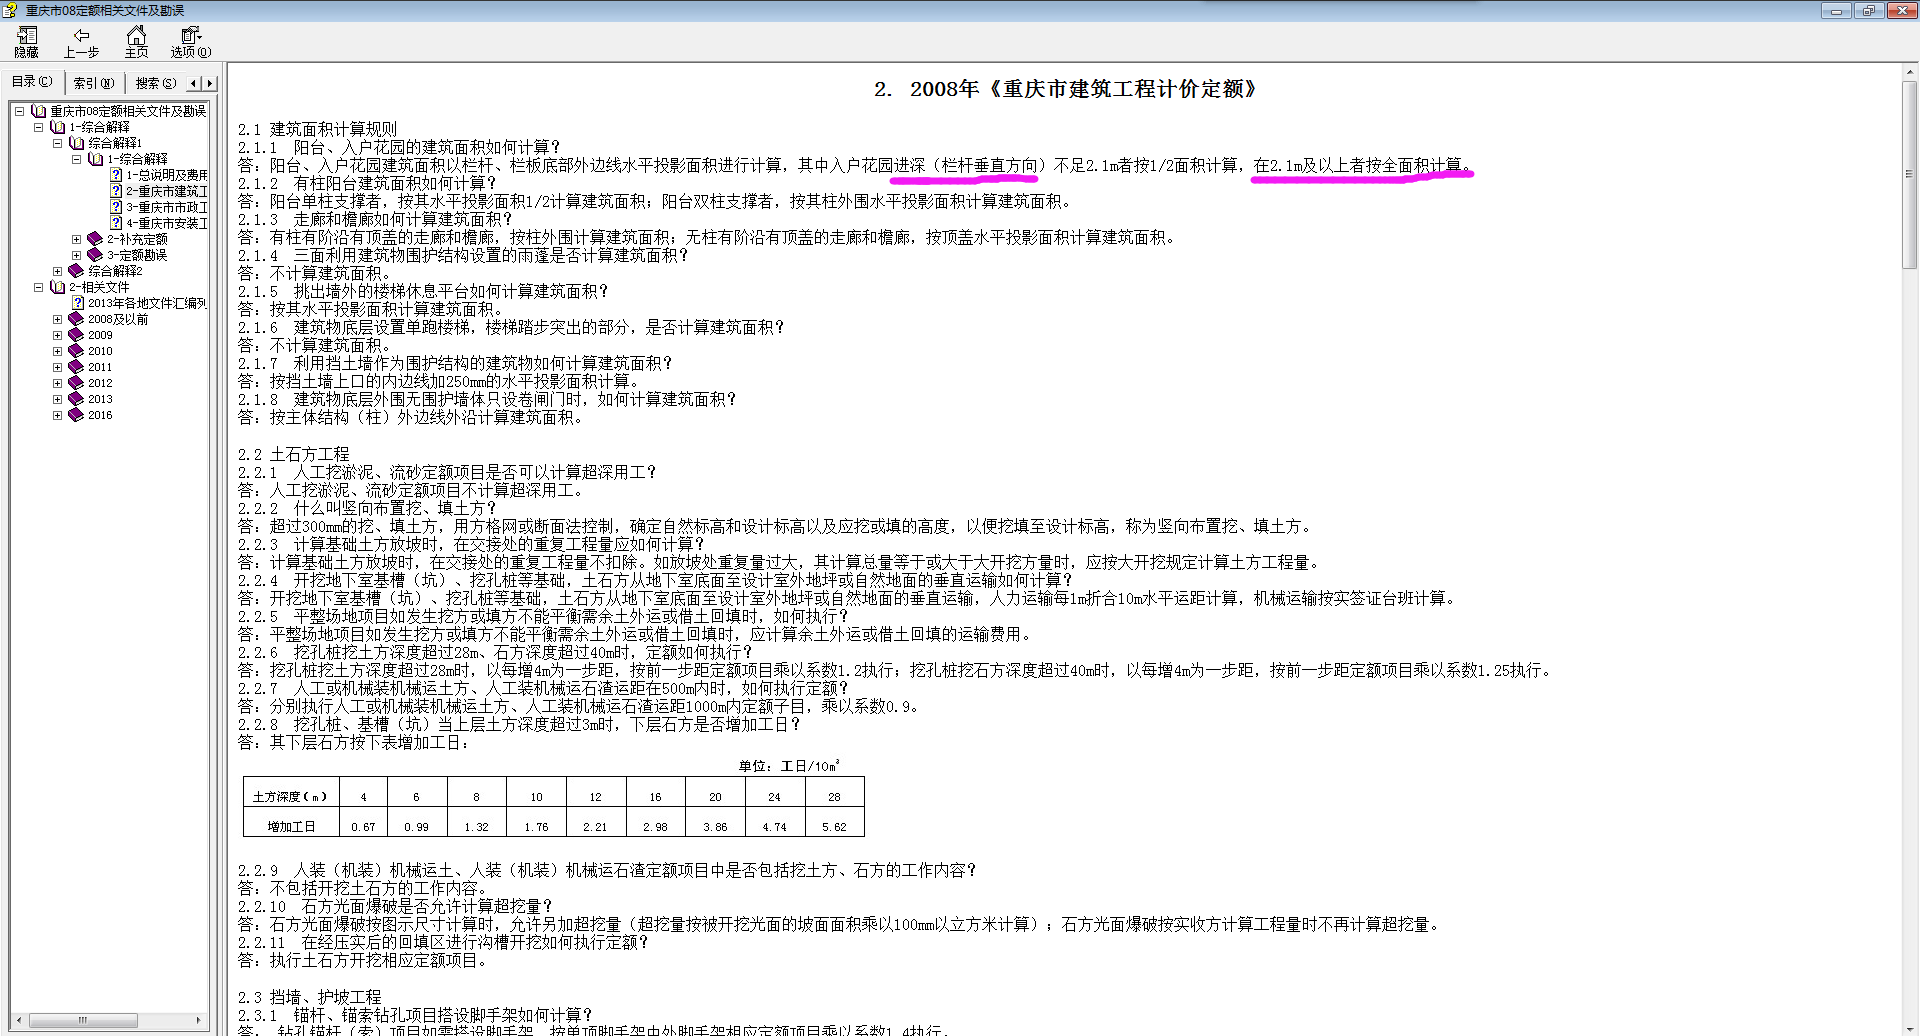Click the tree pane scroll-right arrow
The image size is (1920, 1036).
198,1020
